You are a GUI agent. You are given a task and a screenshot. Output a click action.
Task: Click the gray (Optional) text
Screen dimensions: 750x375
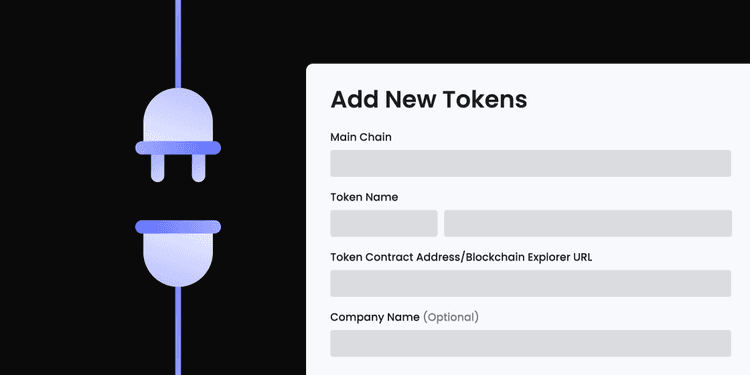451,317
